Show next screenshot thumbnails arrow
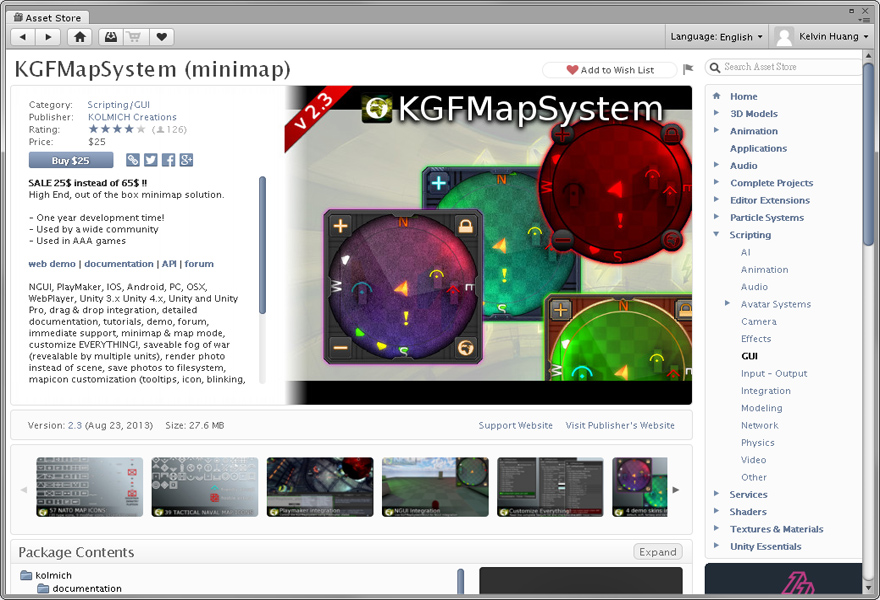This screenshot has width=880, height=600. pos(676,489)
